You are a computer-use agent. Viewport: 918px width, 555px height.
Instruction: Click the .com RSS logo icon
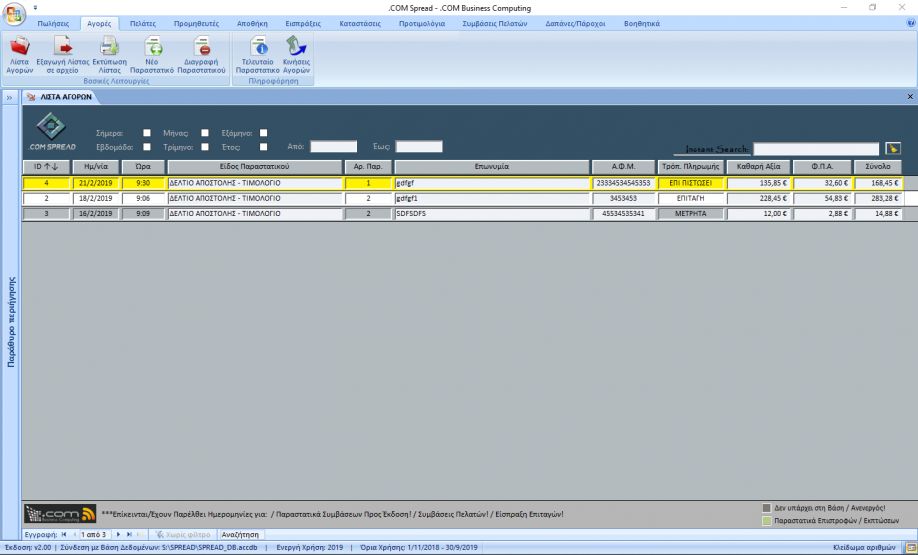click(60, 513)
